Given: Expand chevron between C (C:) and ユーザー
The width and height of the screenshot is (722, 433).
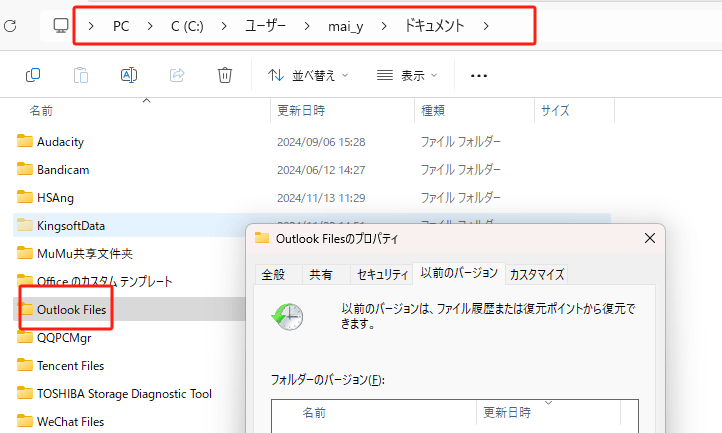Looking at the screenshot, I should (224, 26).
